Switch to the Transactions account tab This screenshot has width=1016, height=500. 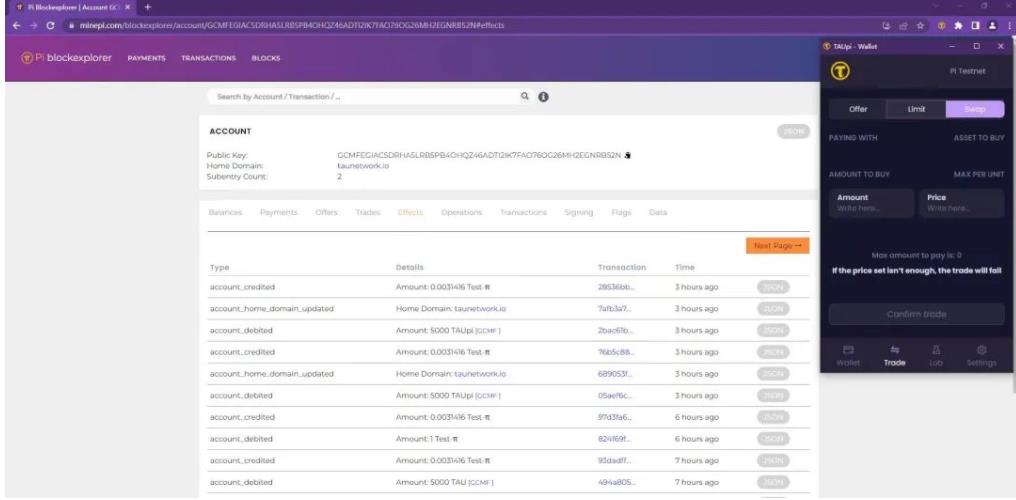pos(523,212)
